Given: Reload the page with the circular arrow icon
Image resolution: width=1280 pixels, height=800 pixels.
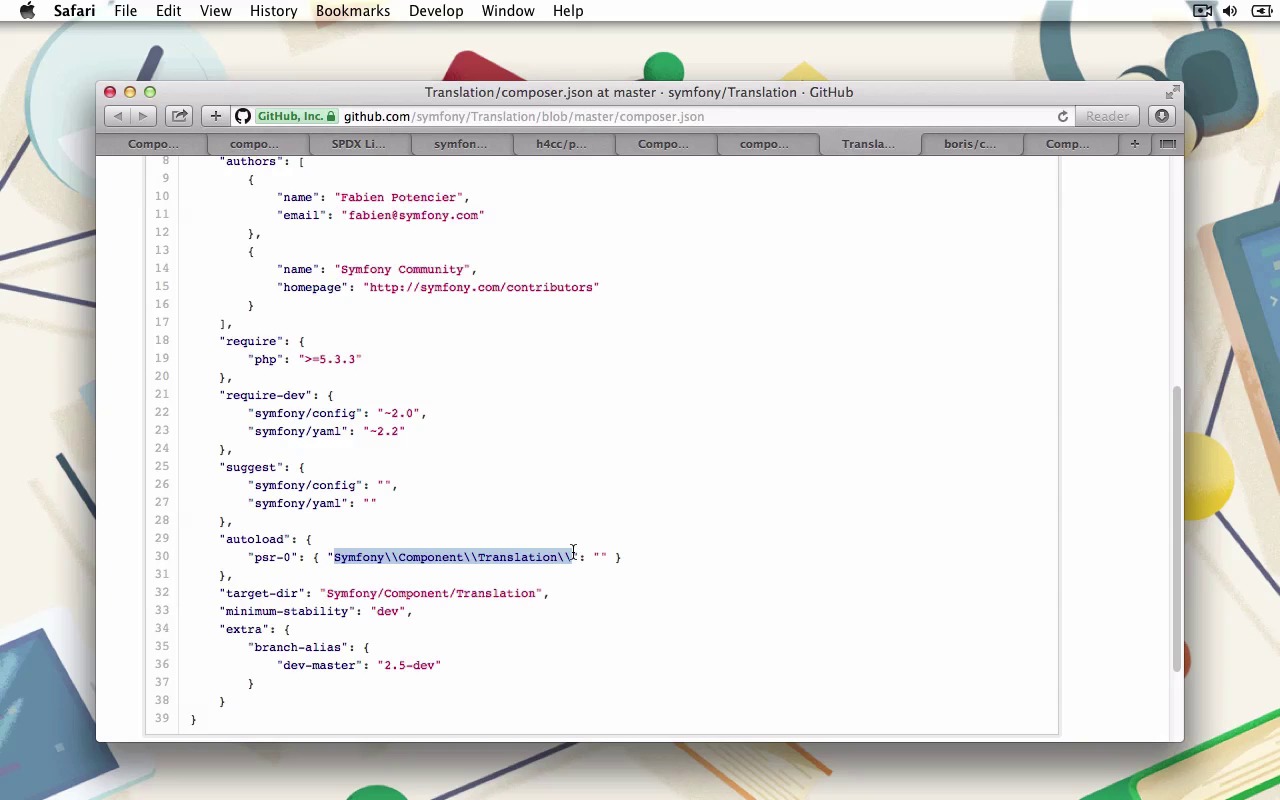Looking at the screenshot, I should (x=1062, y=117).
